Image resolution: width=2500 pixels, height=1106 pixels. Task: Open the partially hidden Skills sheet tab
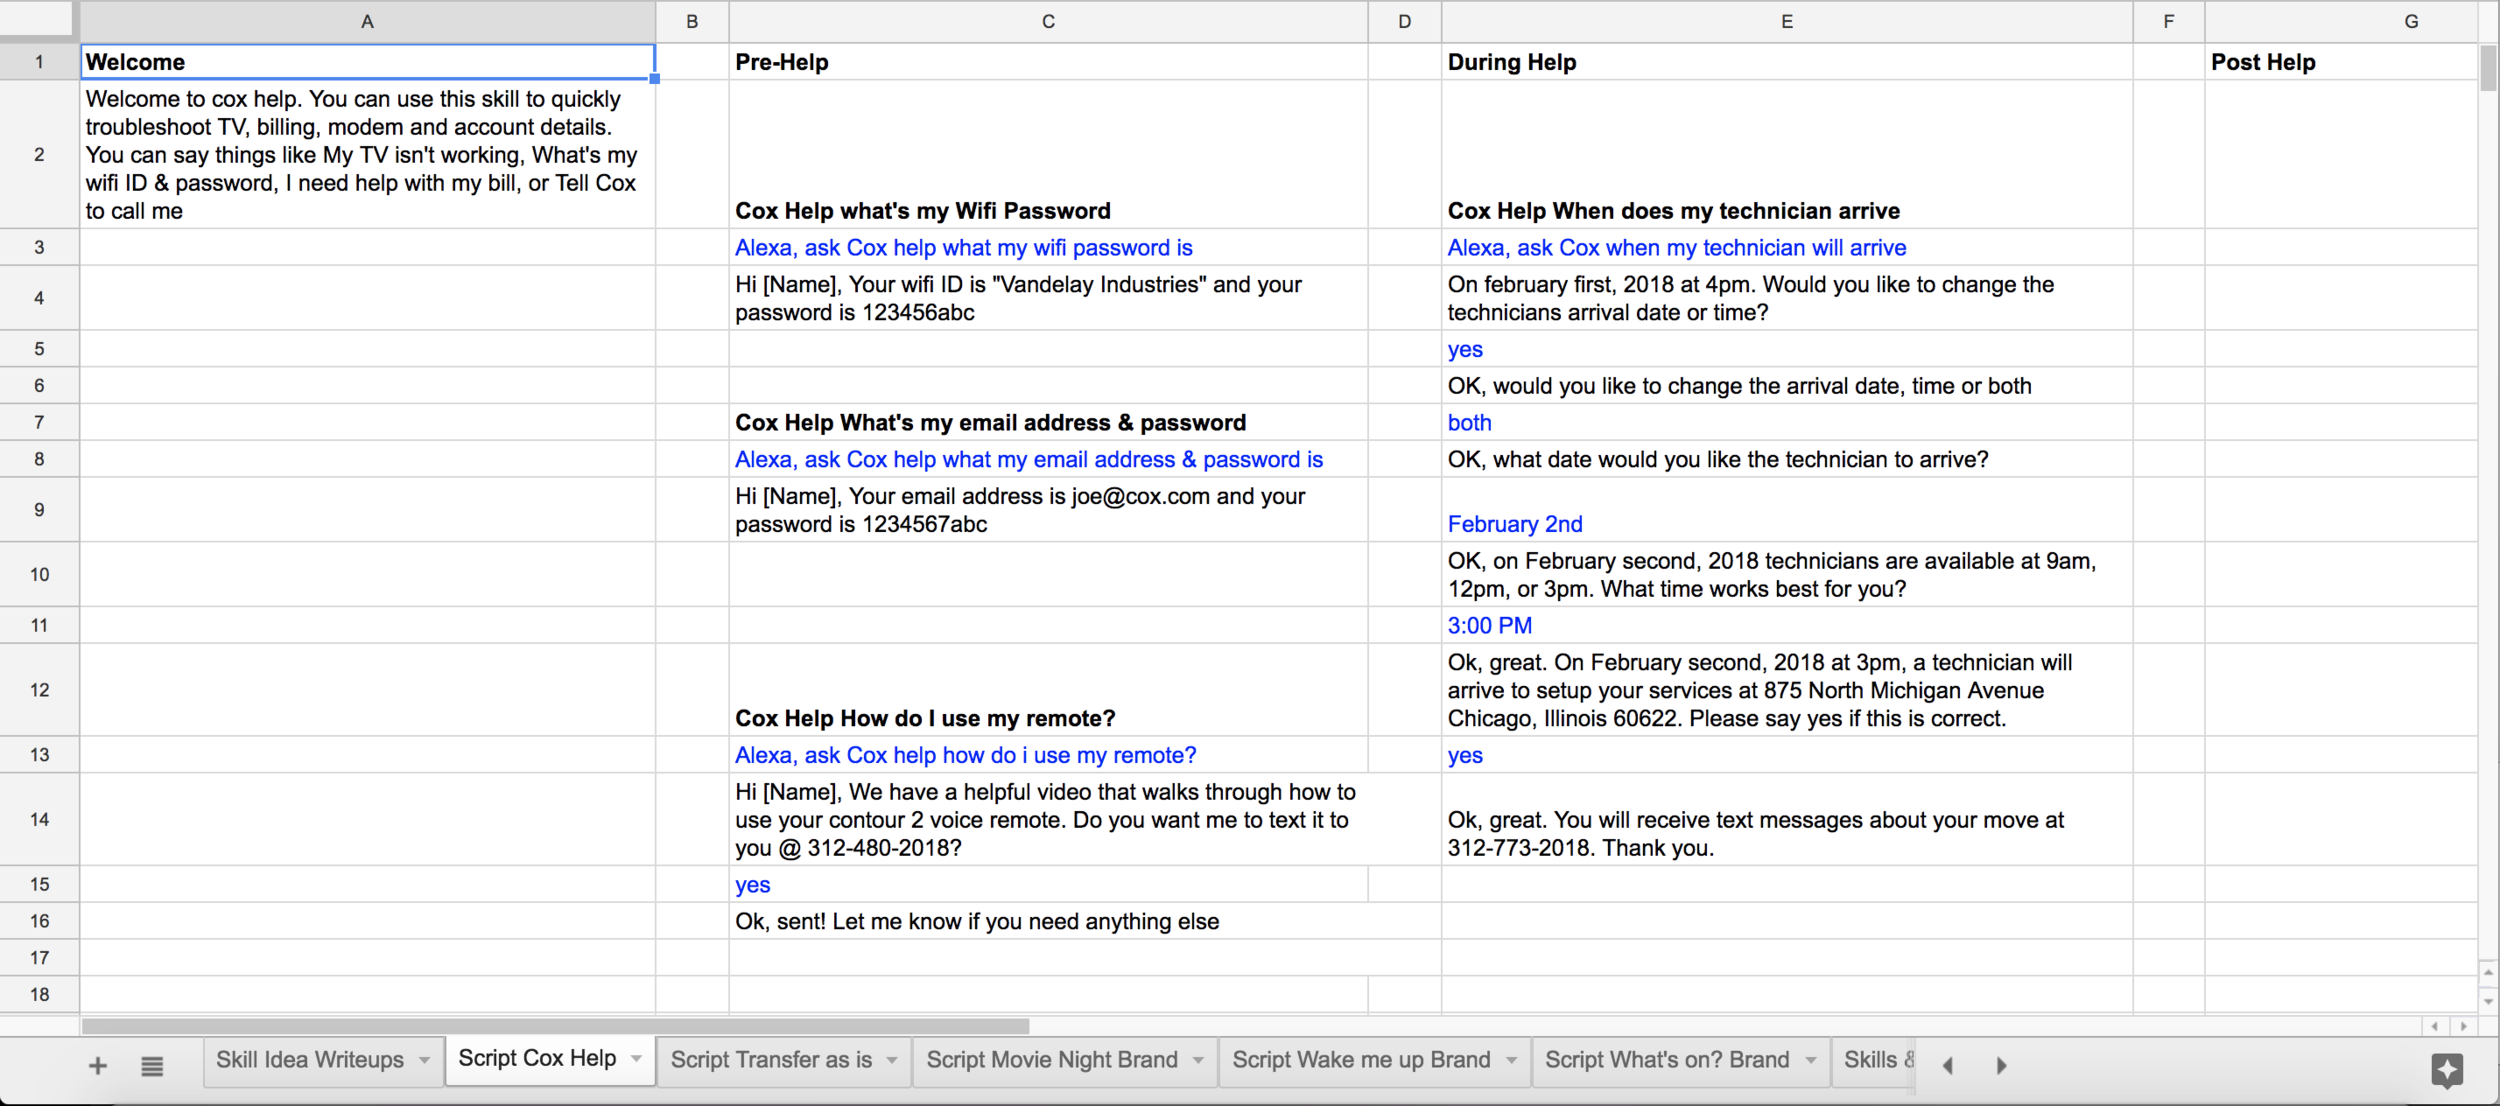[x=1878, y=1060]
